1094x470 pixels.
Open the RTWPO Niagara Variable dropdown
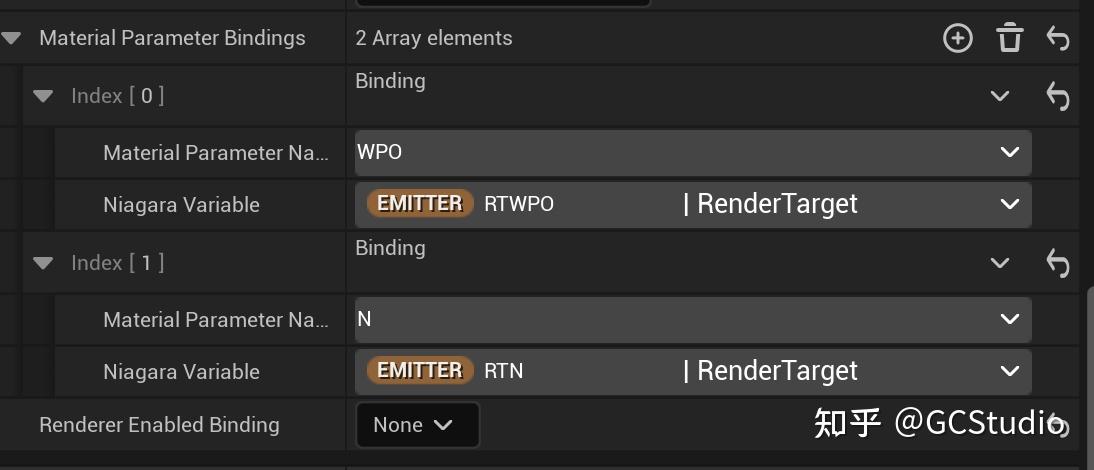pos(1008,204)
